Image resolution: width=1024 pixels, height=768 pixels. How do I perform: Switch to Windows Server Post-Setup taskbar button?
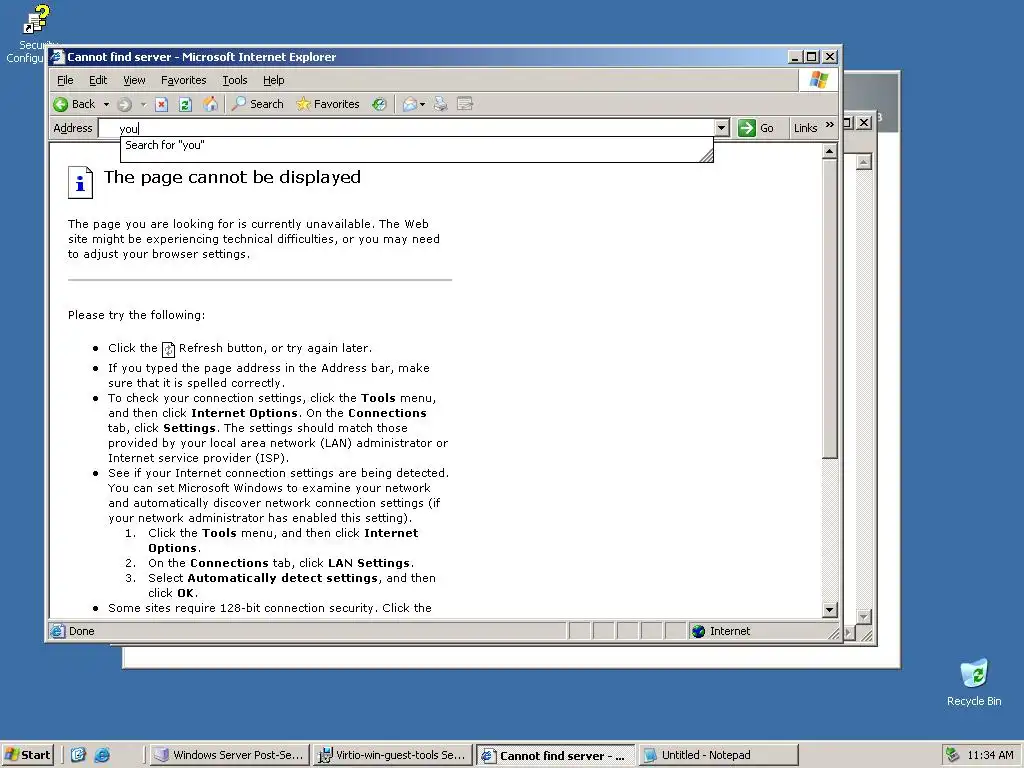[x=229, y=755]
